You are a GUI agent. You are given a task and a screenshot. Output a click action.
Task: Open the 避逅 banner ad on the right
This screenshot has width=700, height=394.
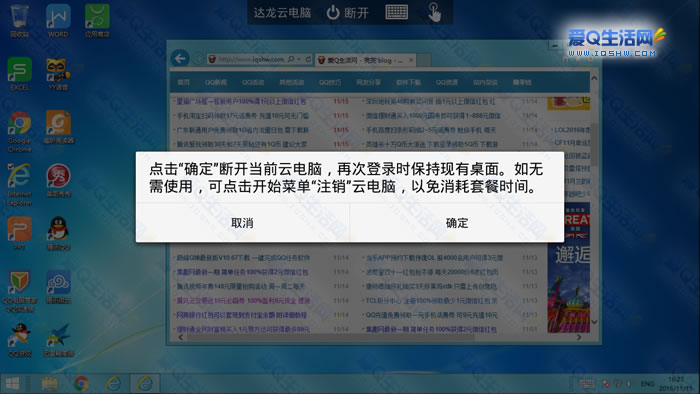coord(569,268)
